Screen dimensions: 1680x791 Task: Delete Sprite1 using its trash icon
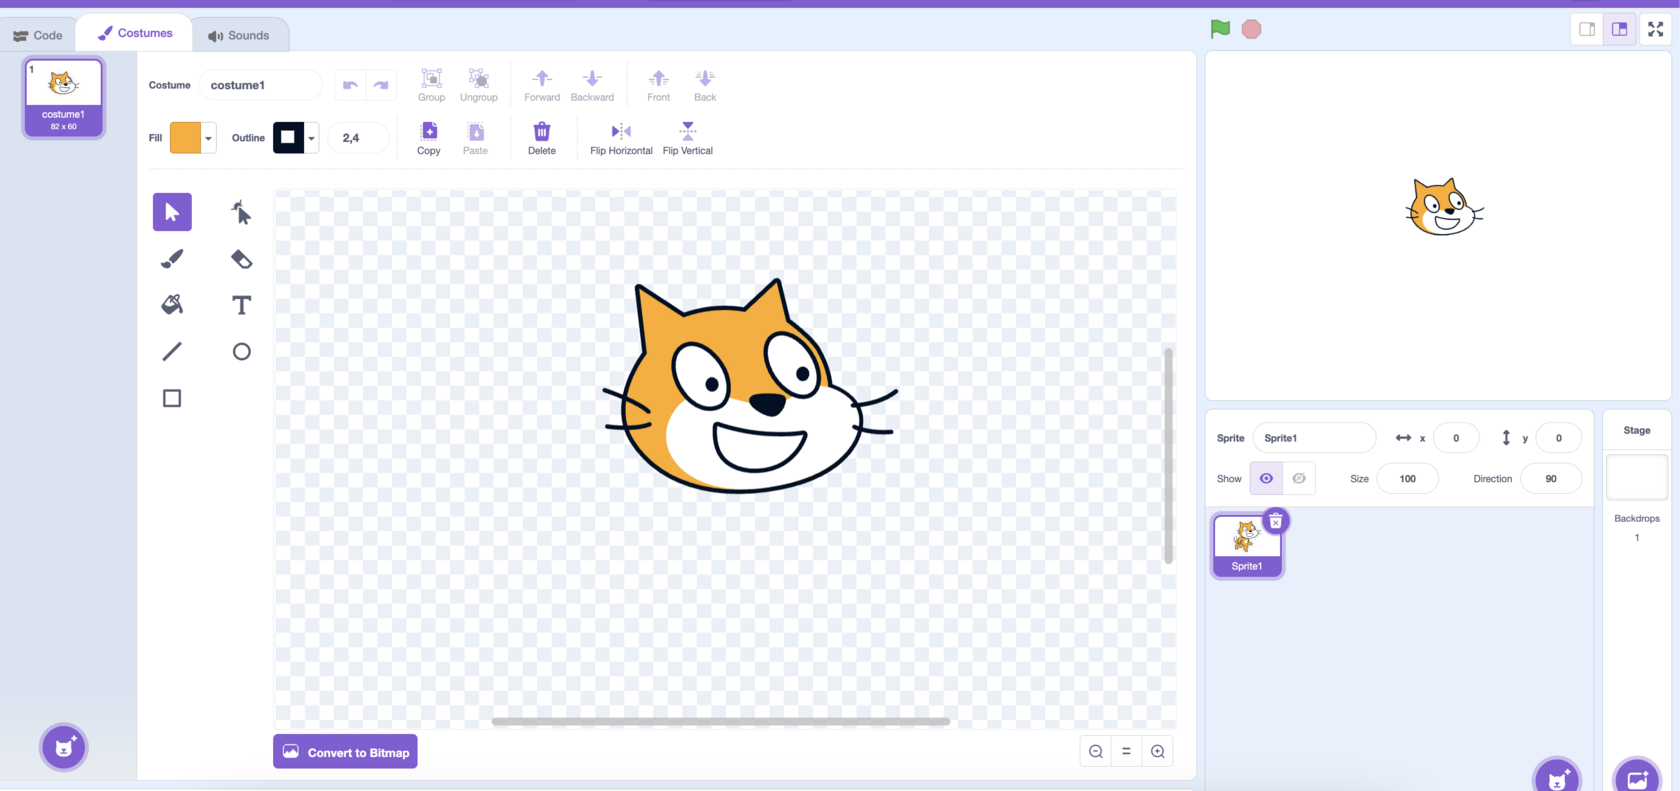pyautogui.click(x=1276, y=521)
